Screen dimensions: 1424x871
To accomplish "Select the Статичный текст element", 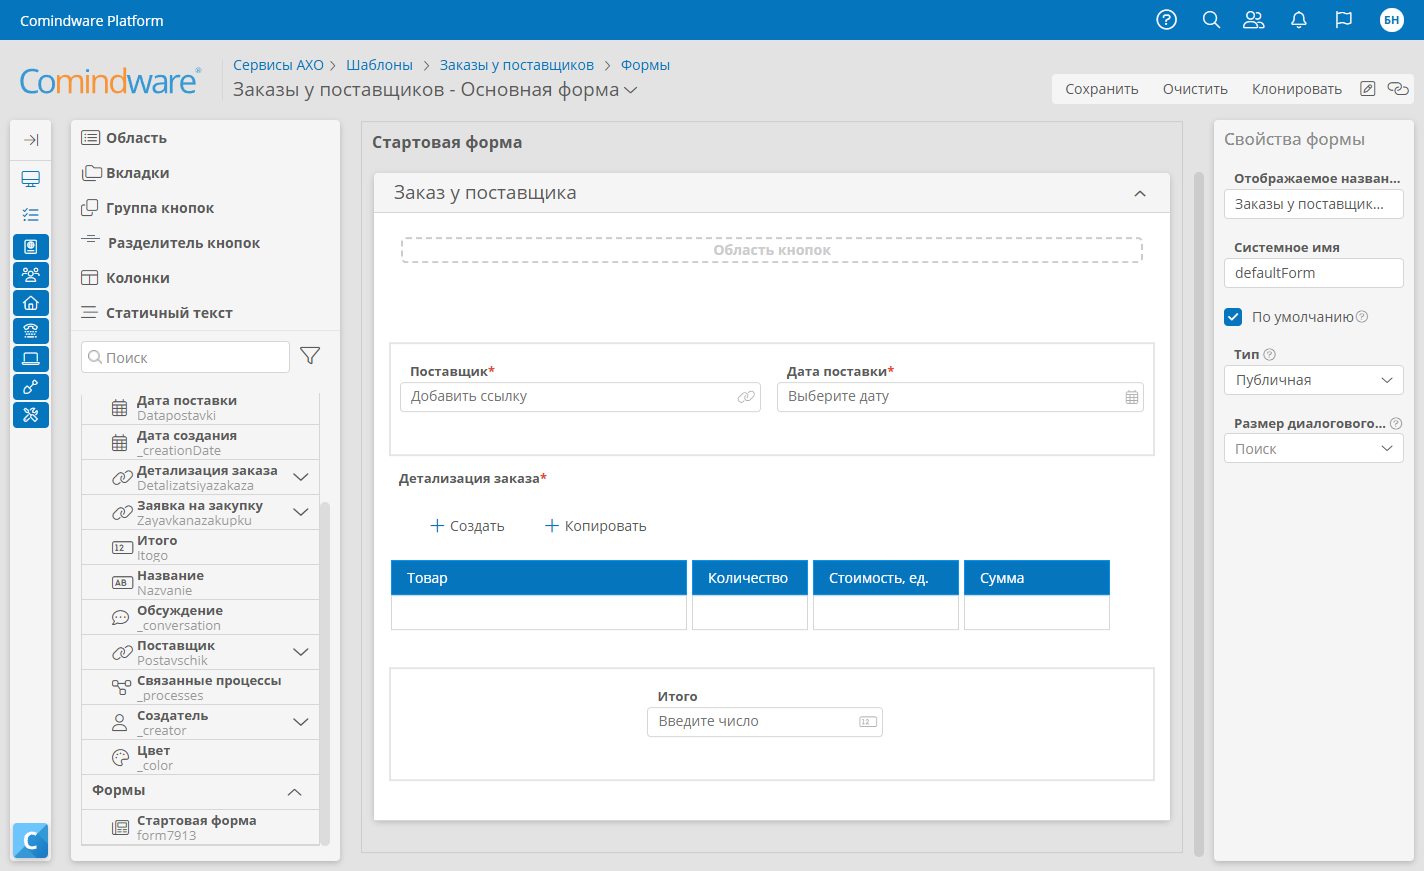I will point(157,313).
